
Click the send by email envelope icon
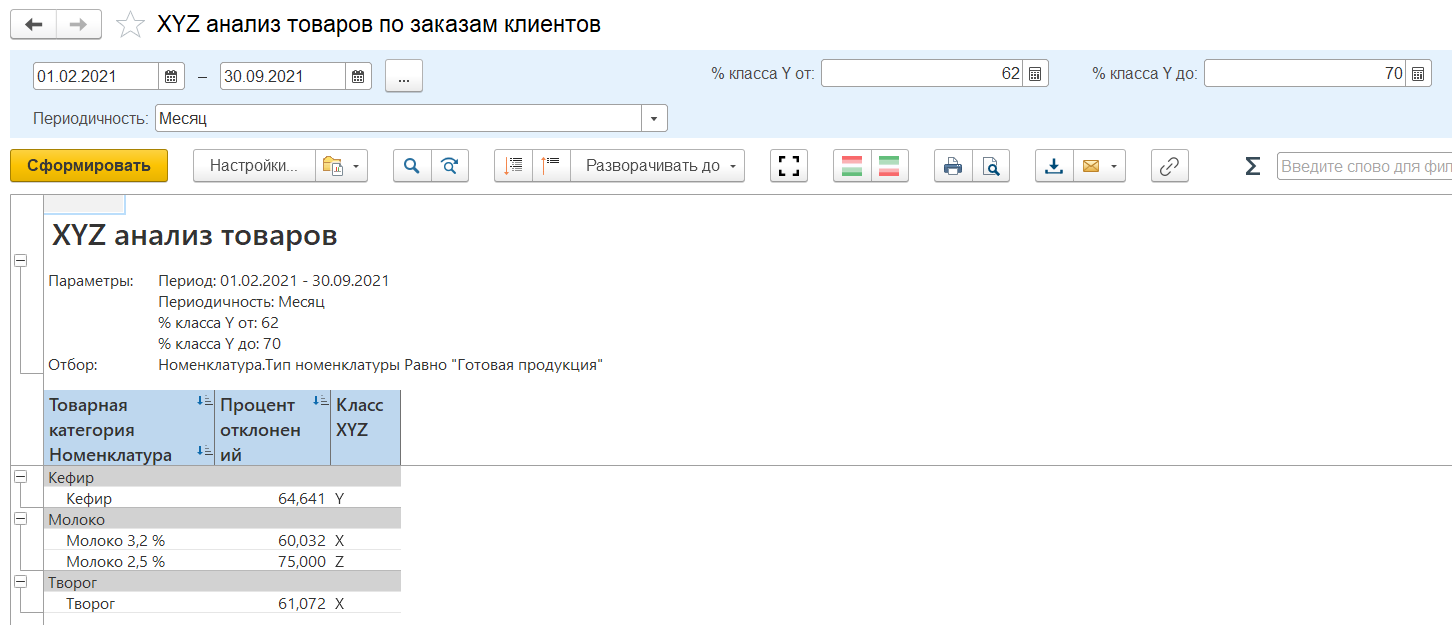coord(1091,166)
